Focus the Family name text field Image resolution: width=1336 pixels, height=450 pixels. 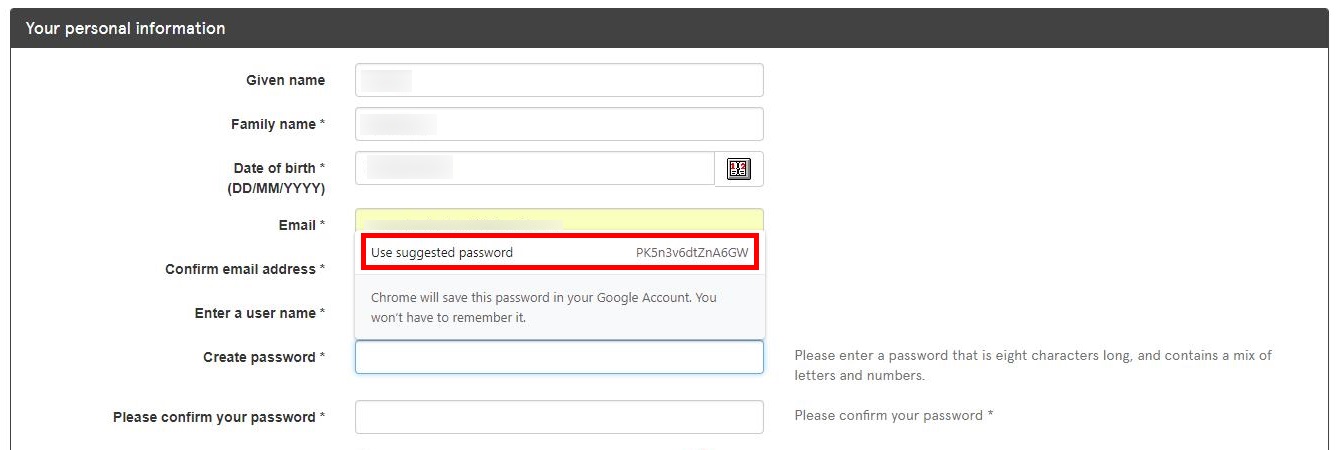click(x=559, y=124)
